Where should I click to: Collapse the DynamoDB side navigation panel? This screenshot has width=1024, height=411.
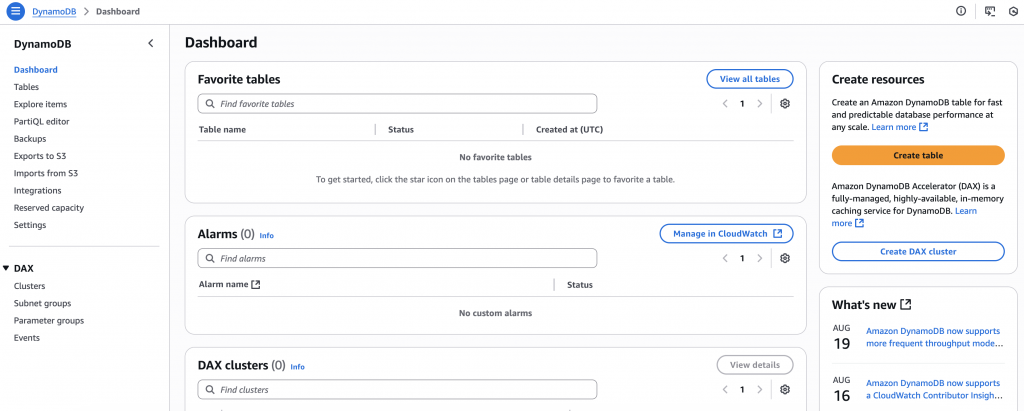(x=151, y=43)
